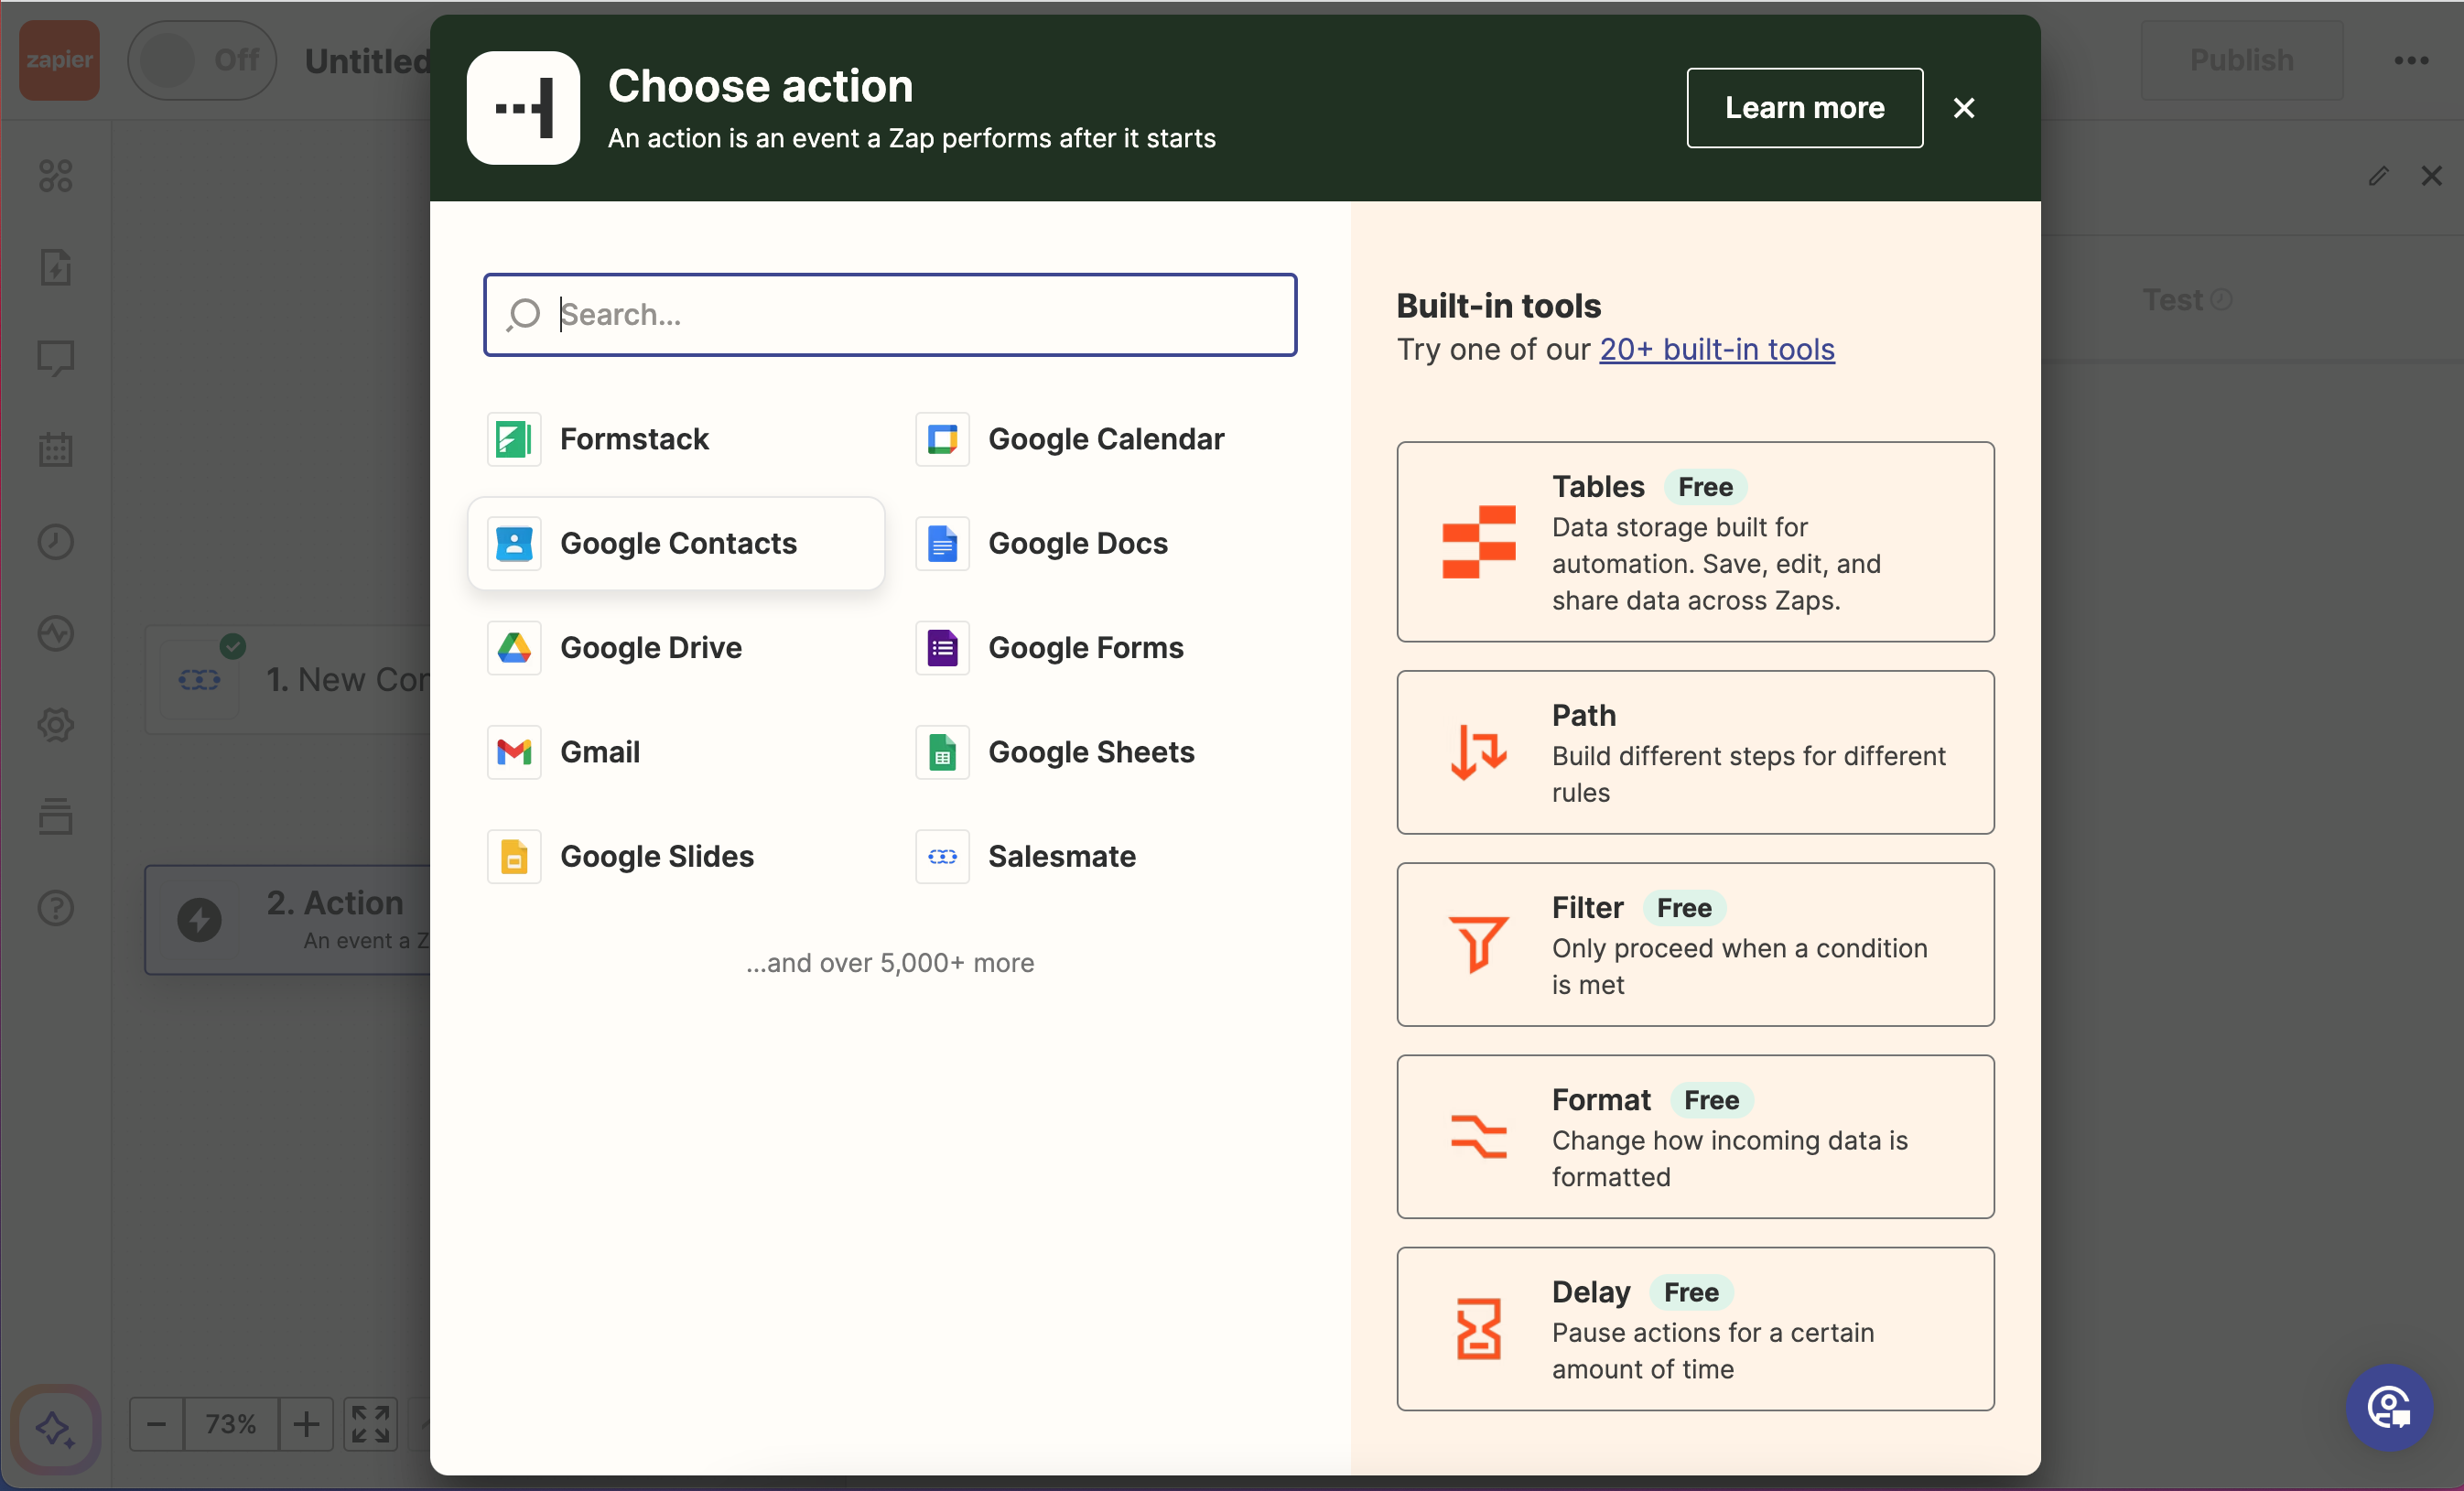Select the Google Calendar label
Screen dimensions: 2464x1491
[x=1106, y=439]
